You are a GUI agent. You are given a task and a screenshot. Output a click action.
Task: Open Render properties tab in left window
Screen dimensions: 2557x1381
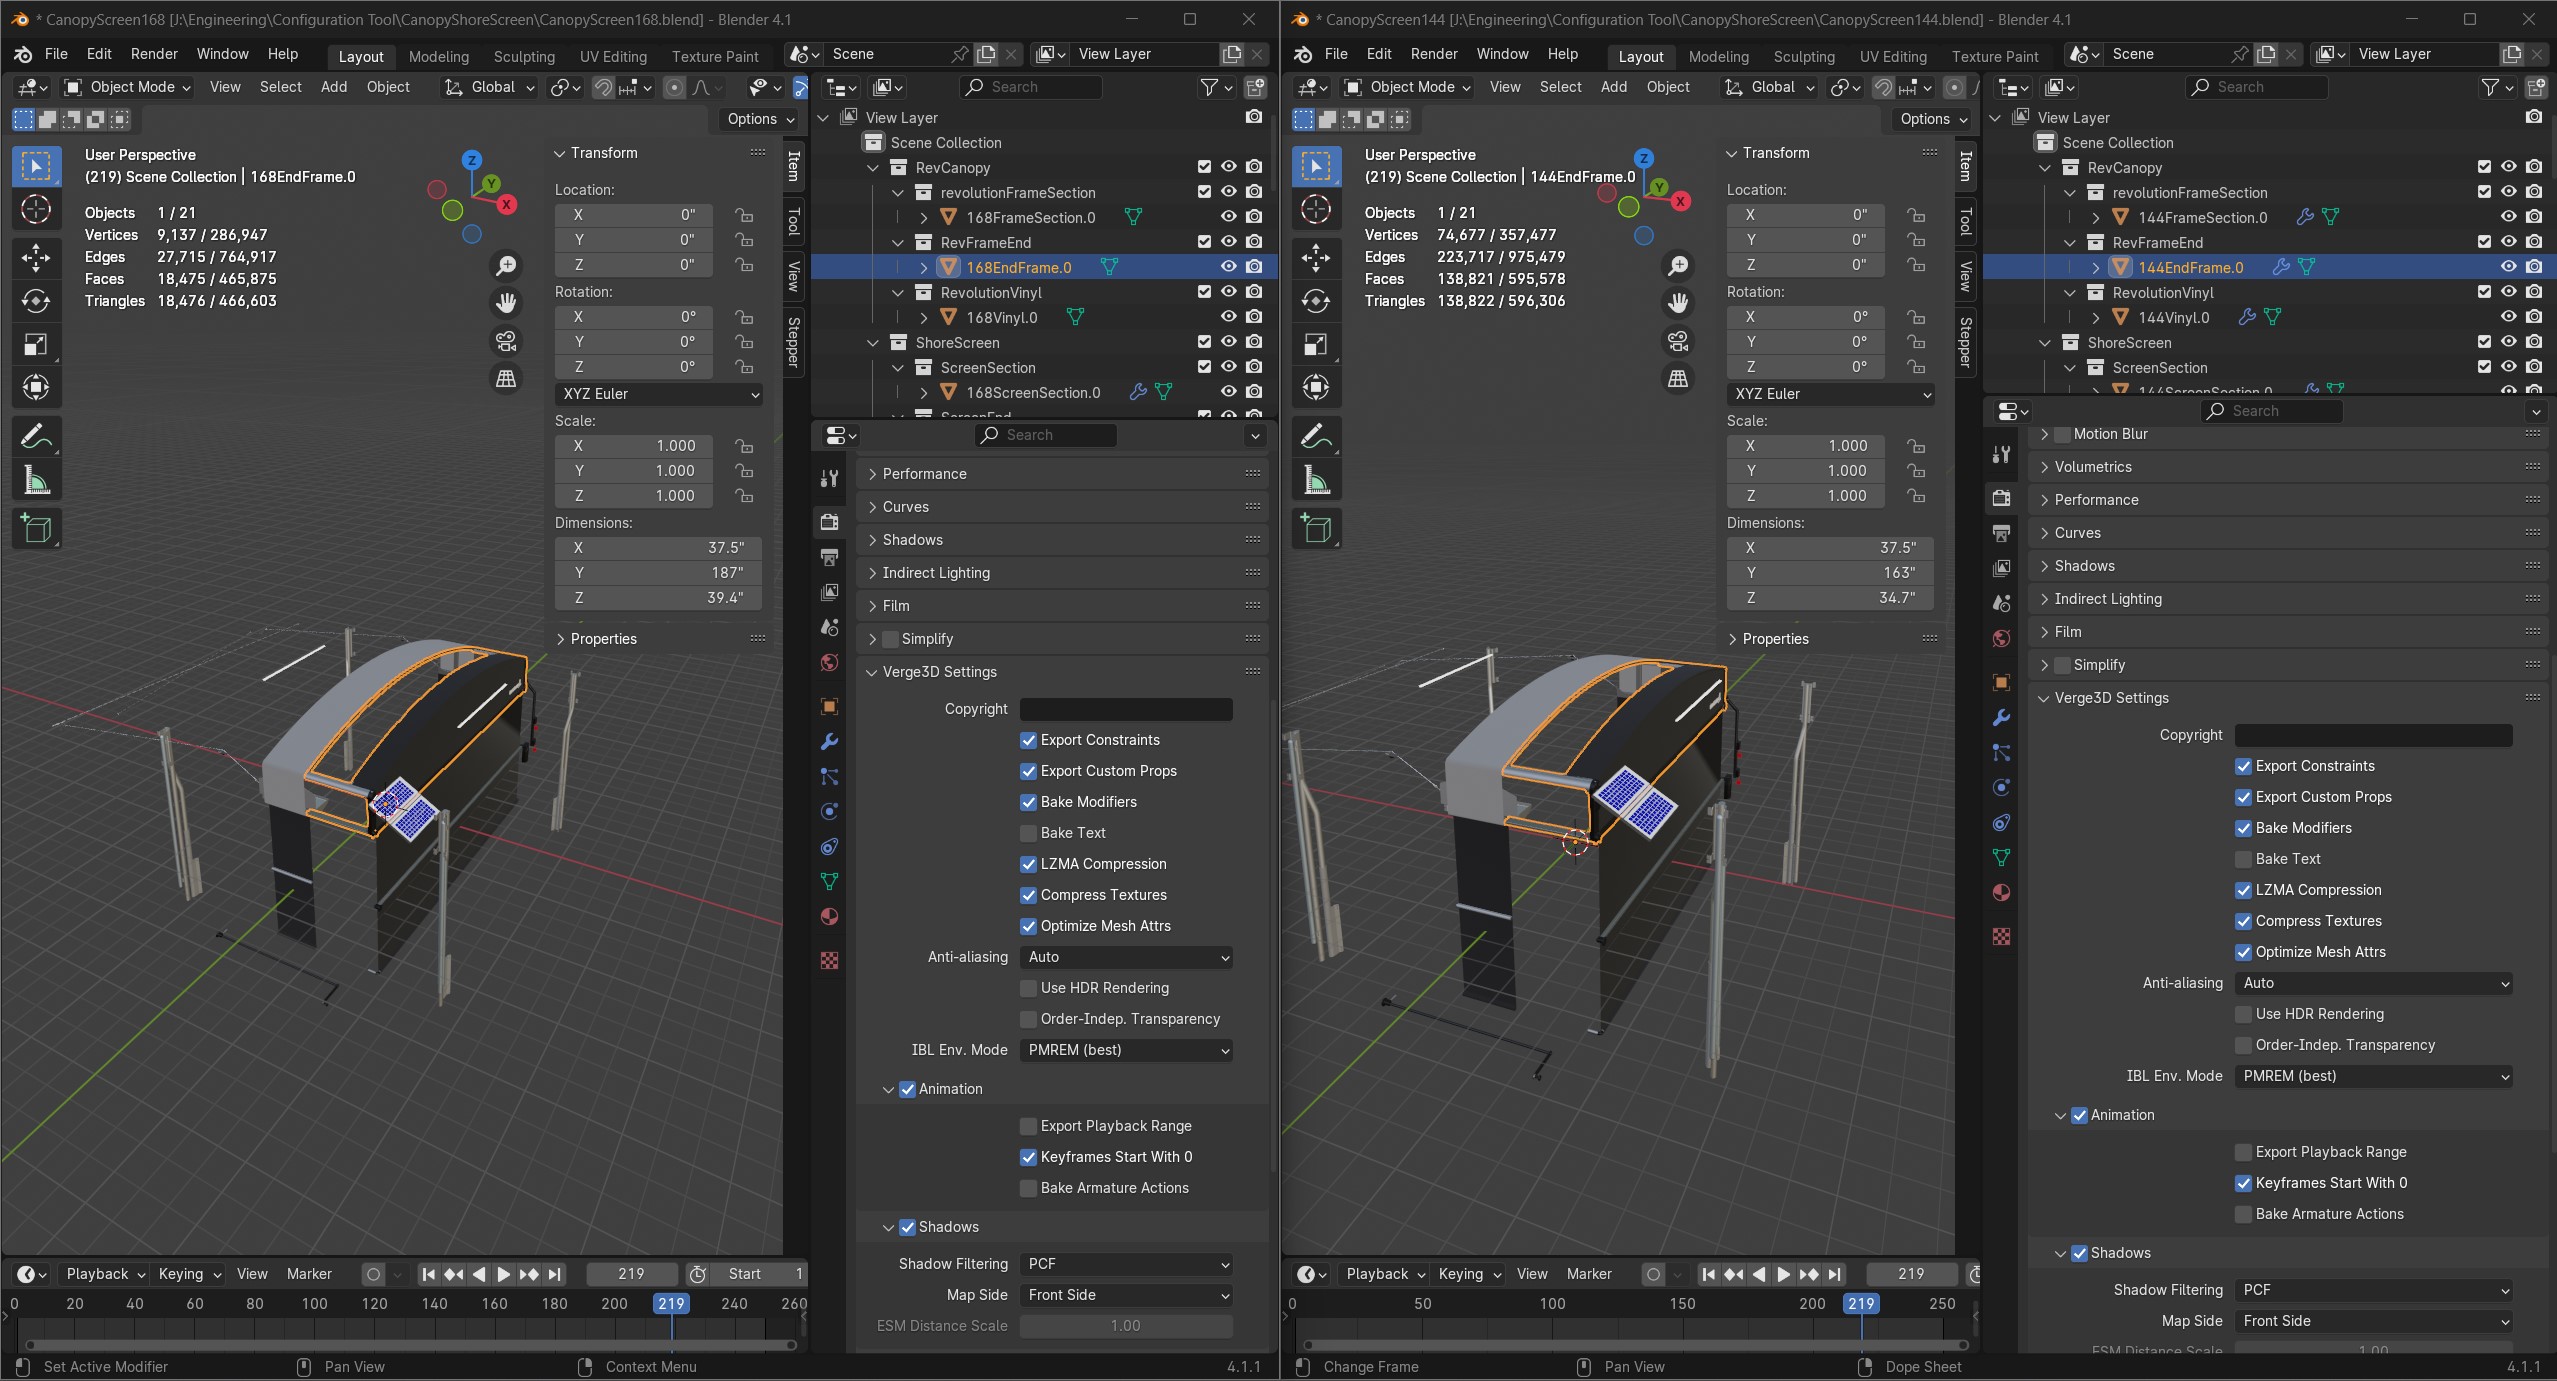(829, 521)
